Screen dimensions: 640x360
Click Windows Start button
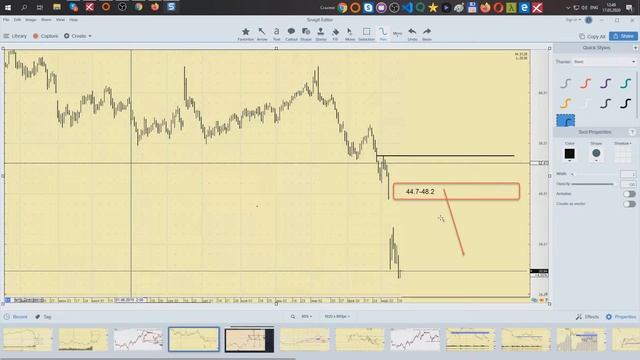pyautogui.click(x=8, y=7)
